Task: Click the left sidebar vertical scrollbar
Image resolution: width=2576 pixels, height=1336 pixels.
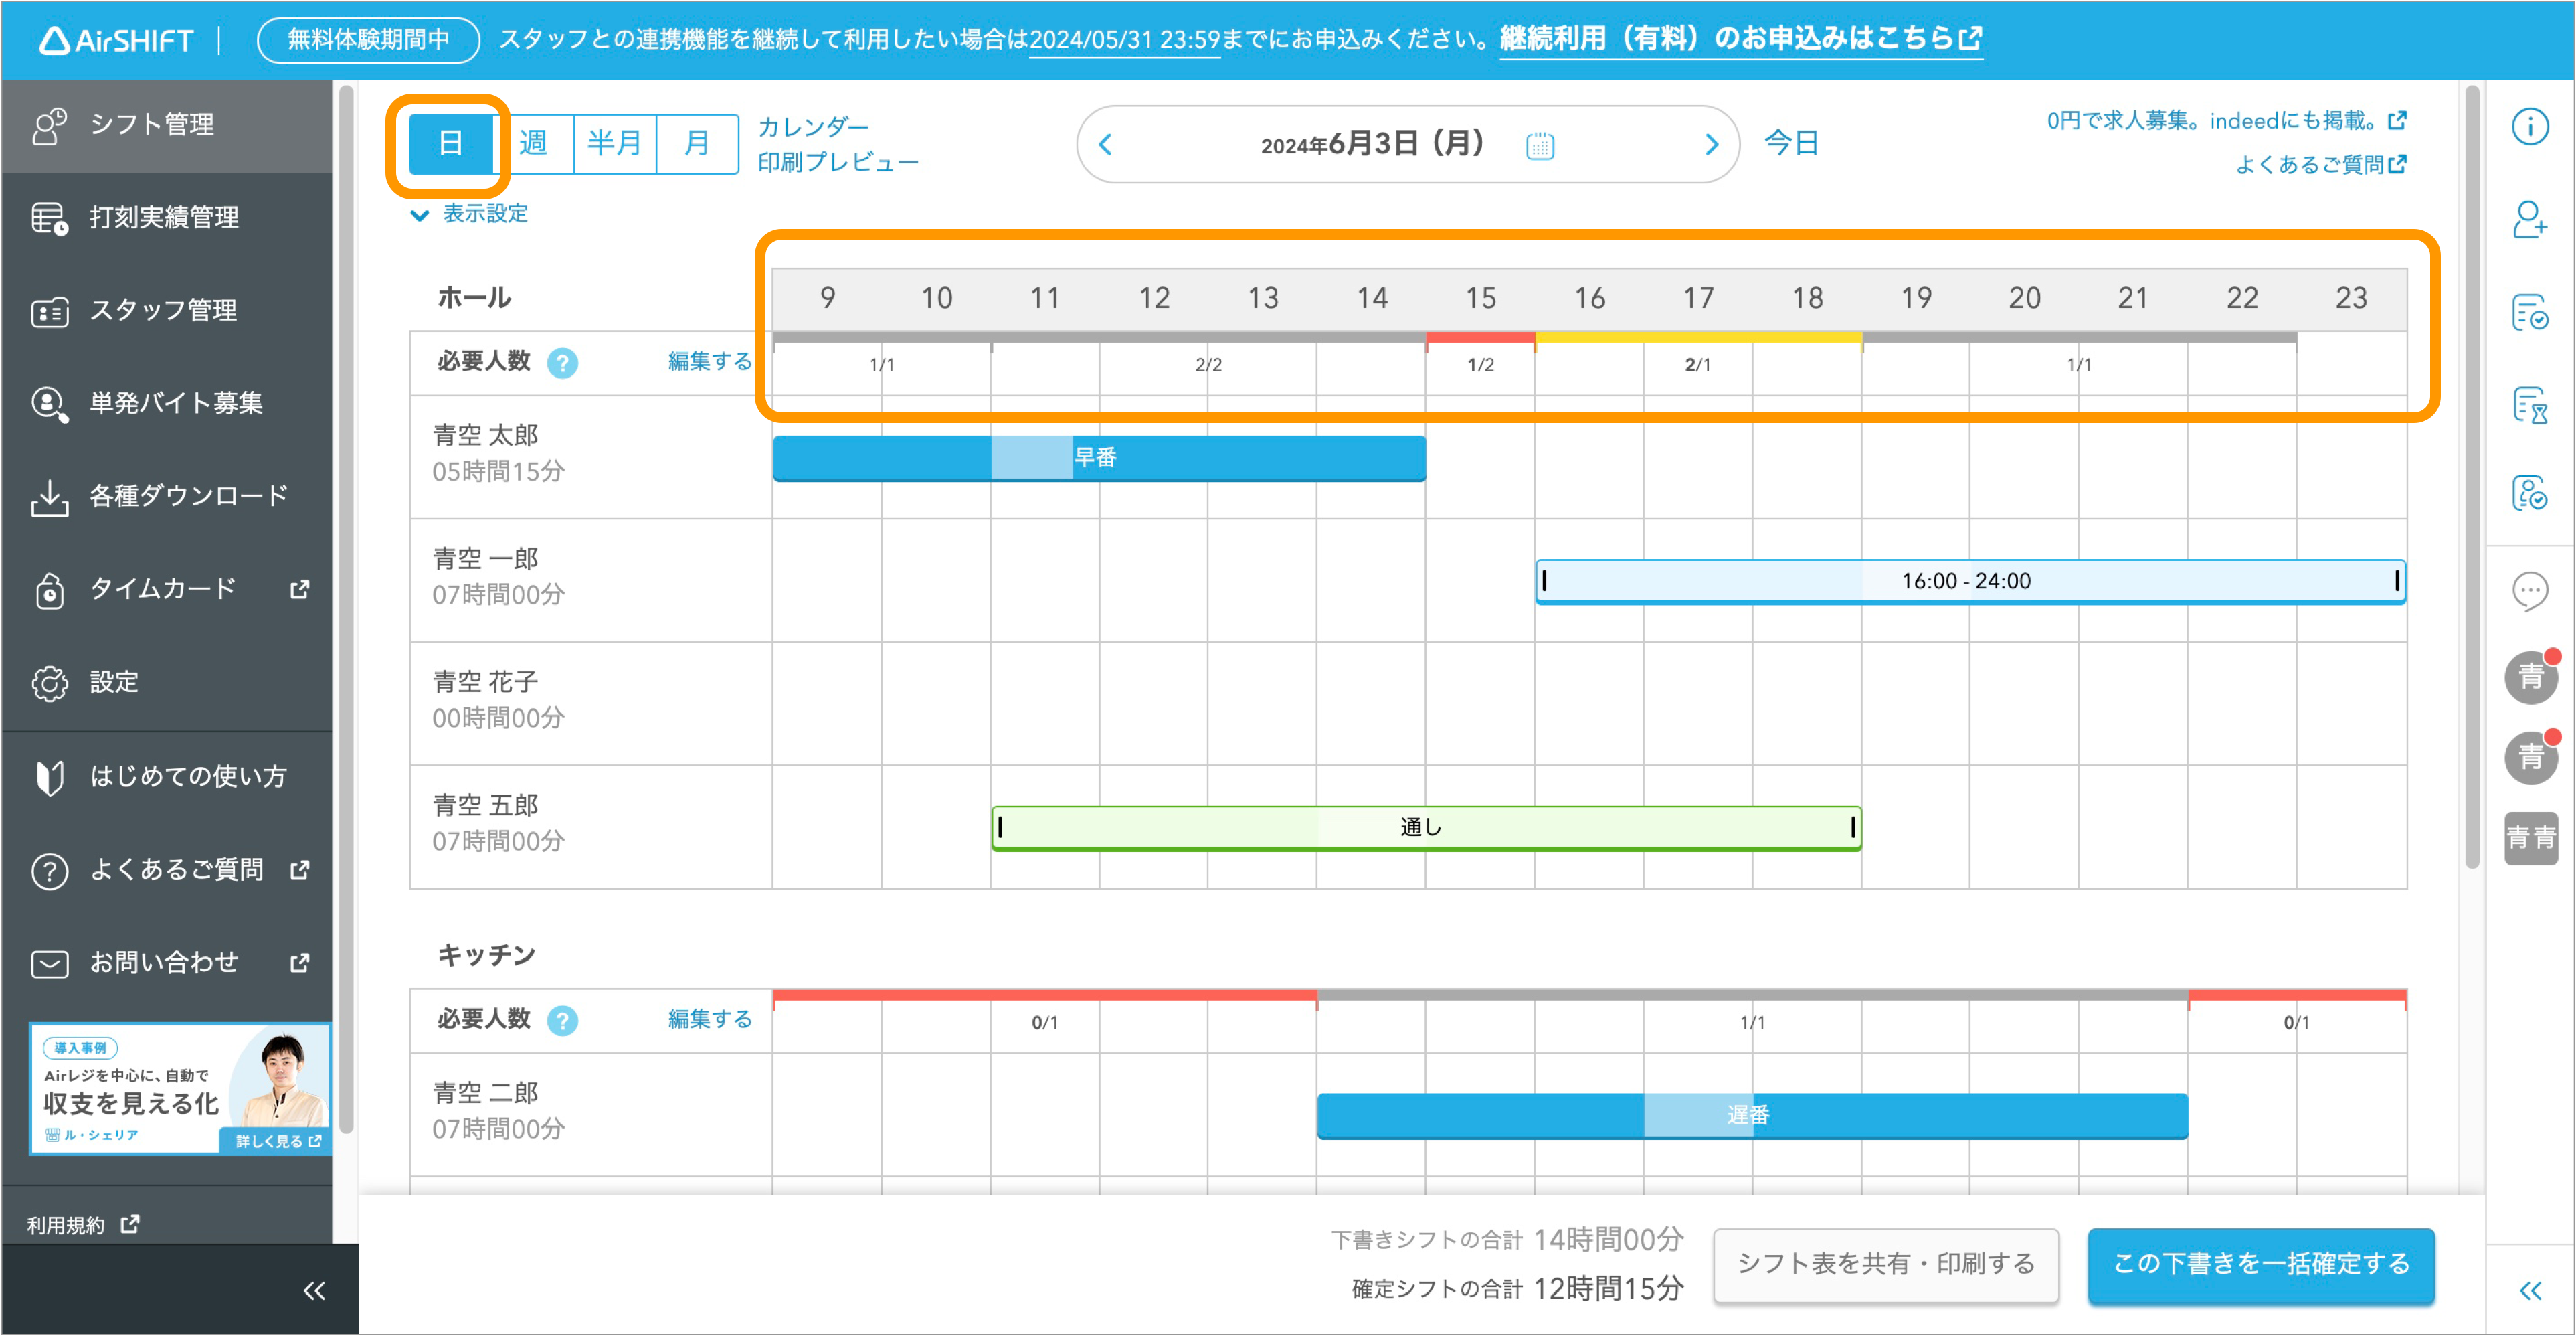Action: coord(346,610)
